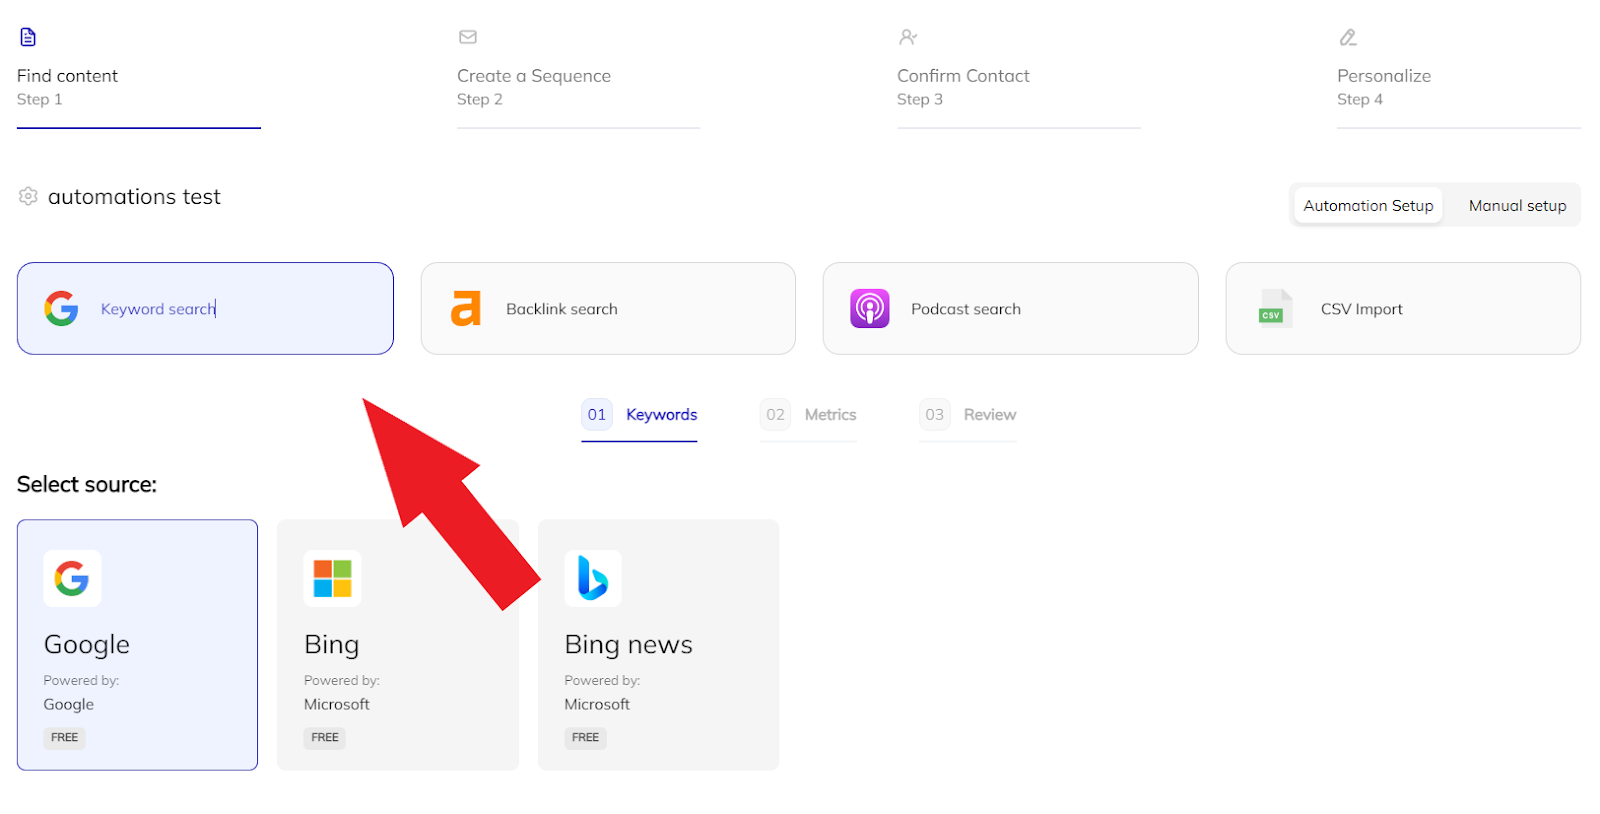Switch to Automation Setup mode
Screen dimensions: 1600x814
1368,205
